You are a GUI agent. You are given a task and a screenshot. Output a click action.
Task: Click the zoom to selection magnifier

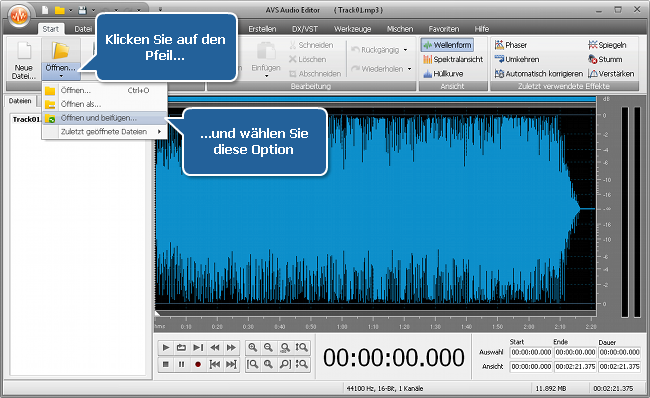pos(269,364)
